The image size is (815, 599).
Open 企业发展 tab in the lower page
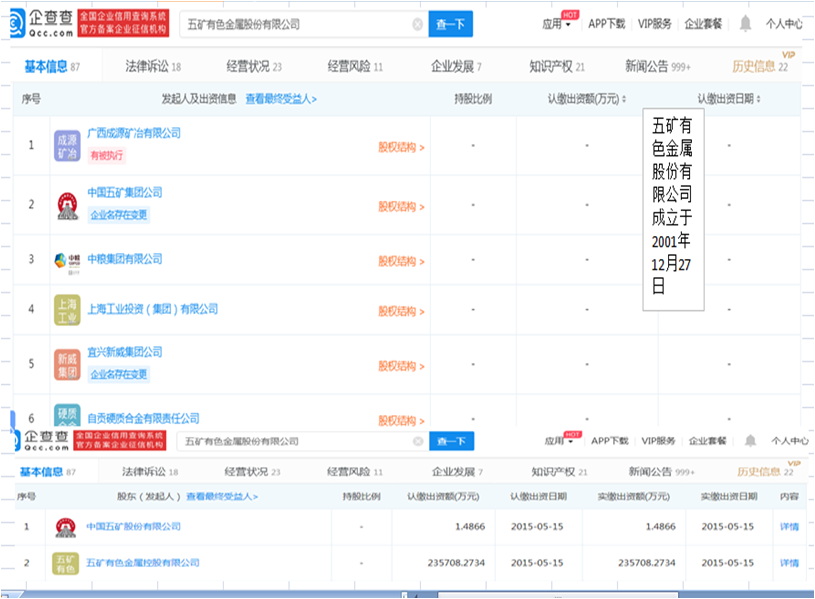click(x=457, y=472)
